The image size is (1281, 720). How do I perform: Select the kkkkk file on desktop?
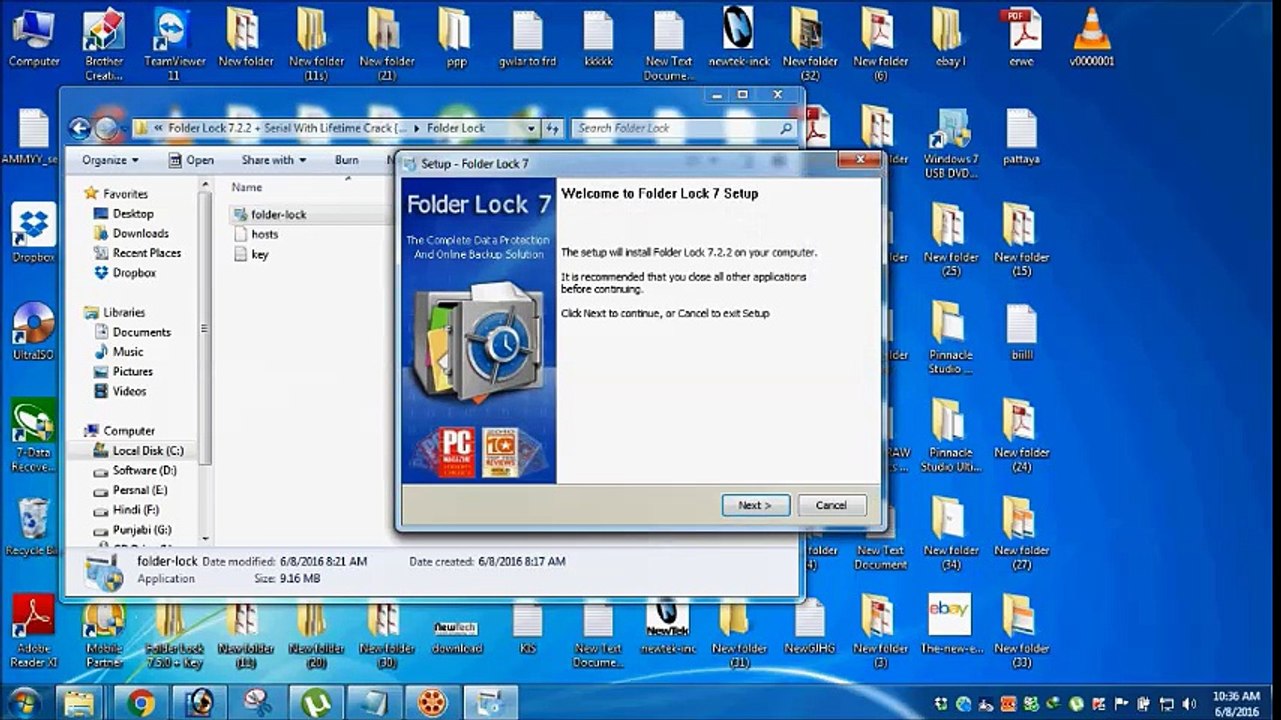598,38
